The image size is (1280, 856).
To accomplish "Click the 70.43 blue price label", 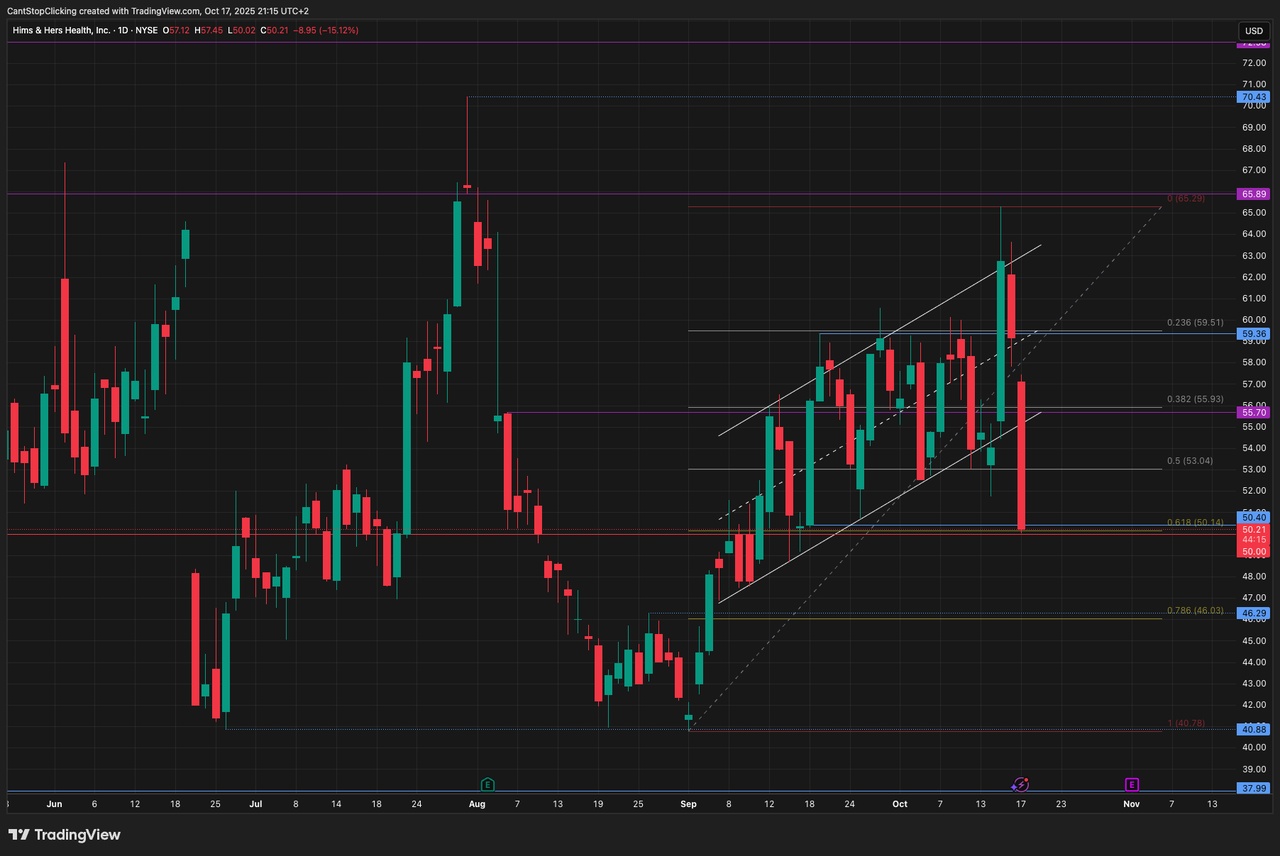I will coord(1254,97).
